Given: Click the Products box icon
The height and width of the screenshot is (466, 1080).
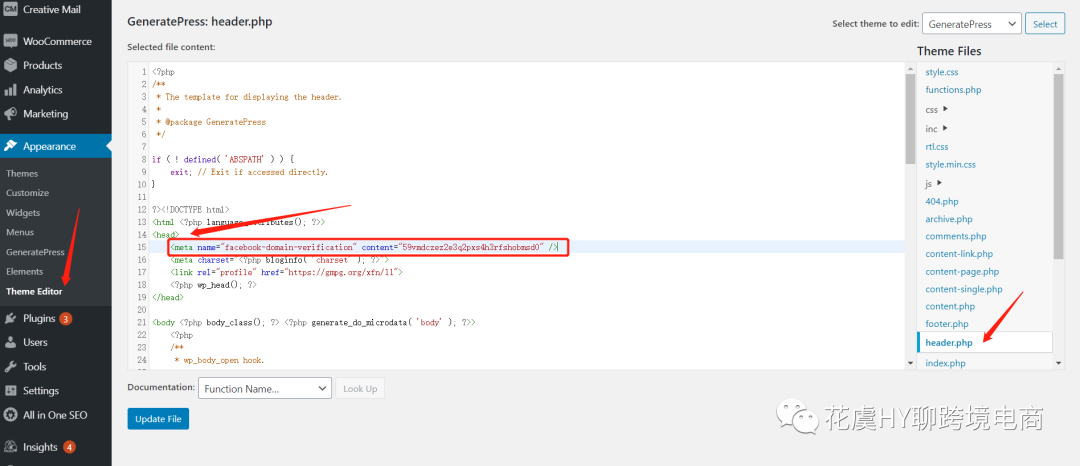Looking at the screenshot, I should pos(10,65).
